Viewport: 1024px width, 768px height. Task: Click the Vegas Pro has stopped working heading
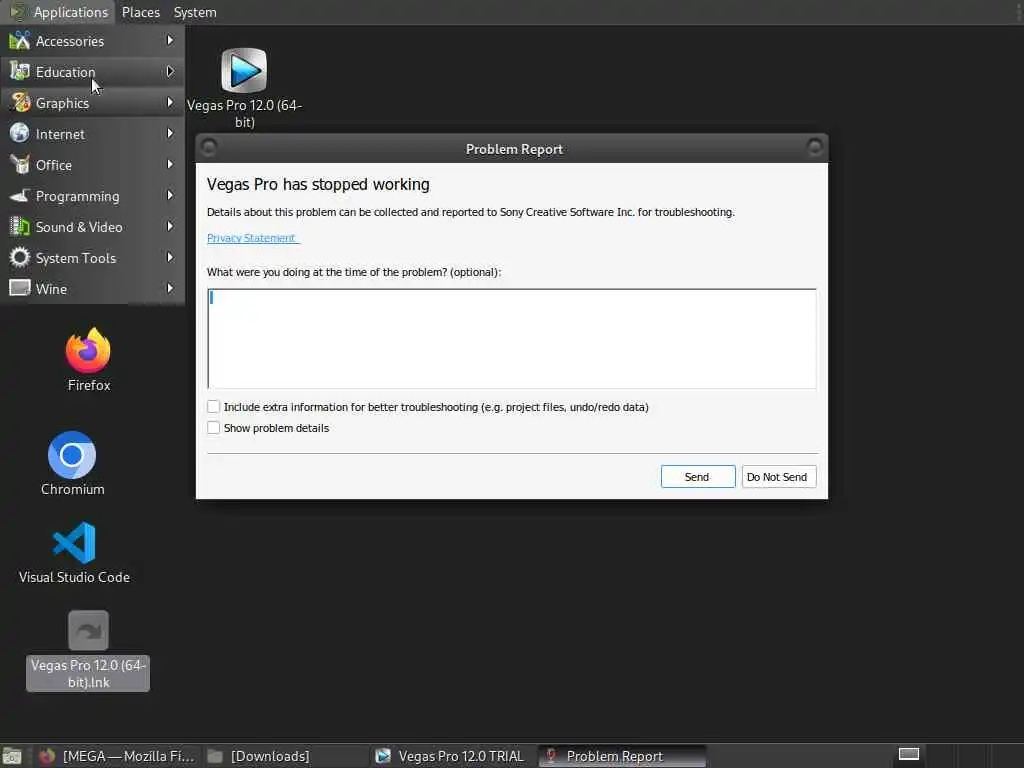click(318, 185)
